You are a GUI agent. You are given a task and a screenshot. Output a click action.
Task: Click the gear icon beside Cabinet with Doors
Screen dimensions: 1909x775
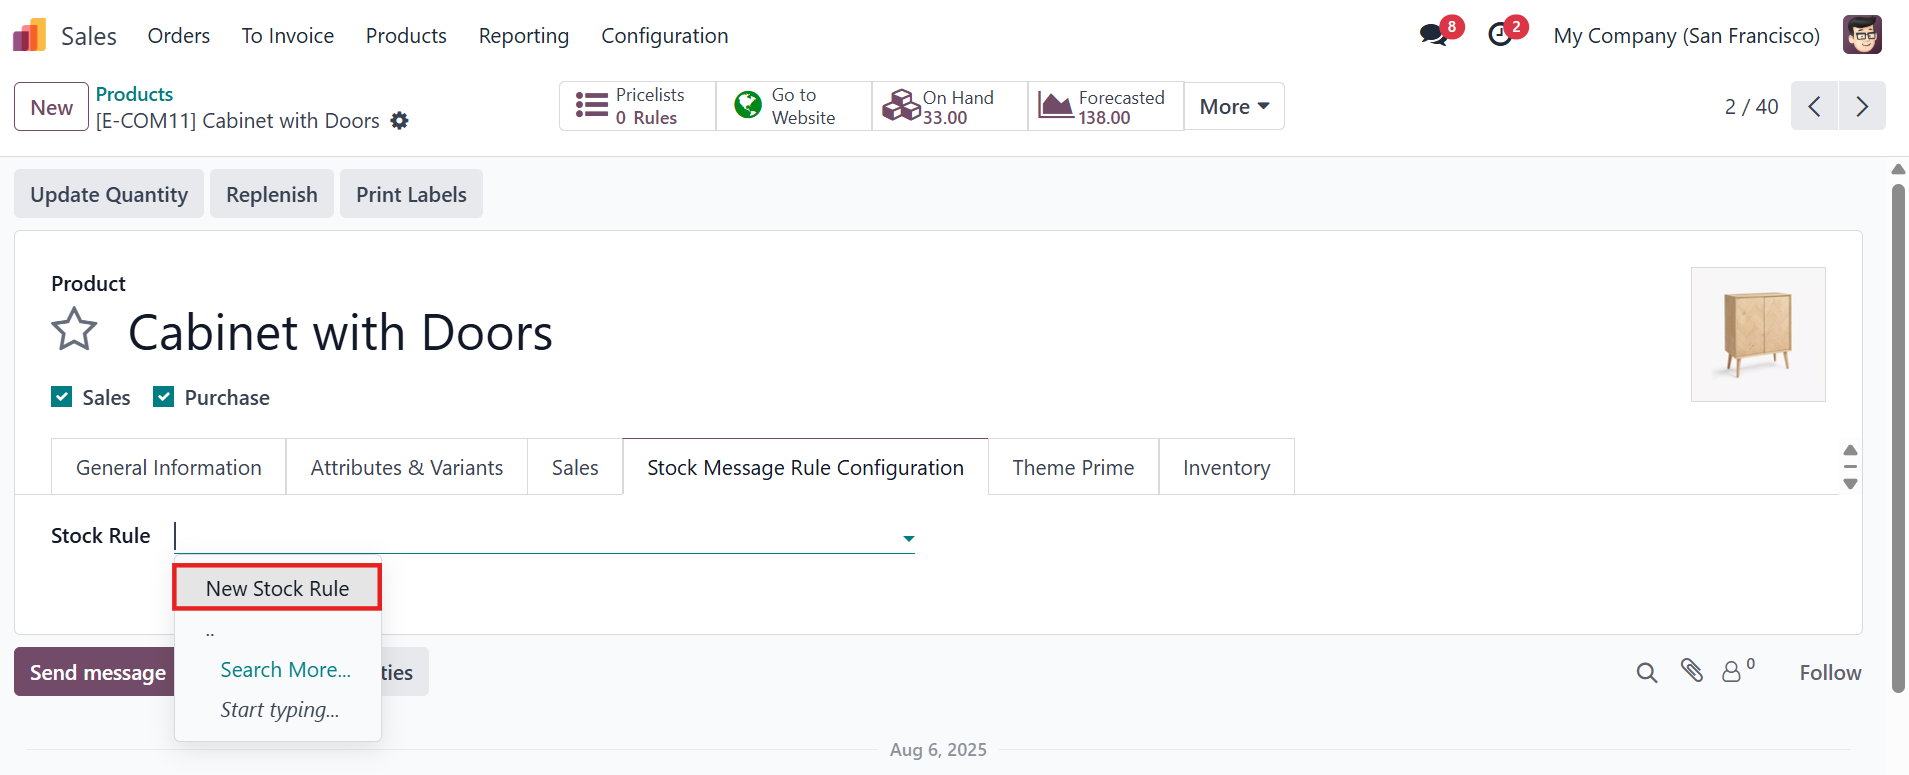point(399,121)
